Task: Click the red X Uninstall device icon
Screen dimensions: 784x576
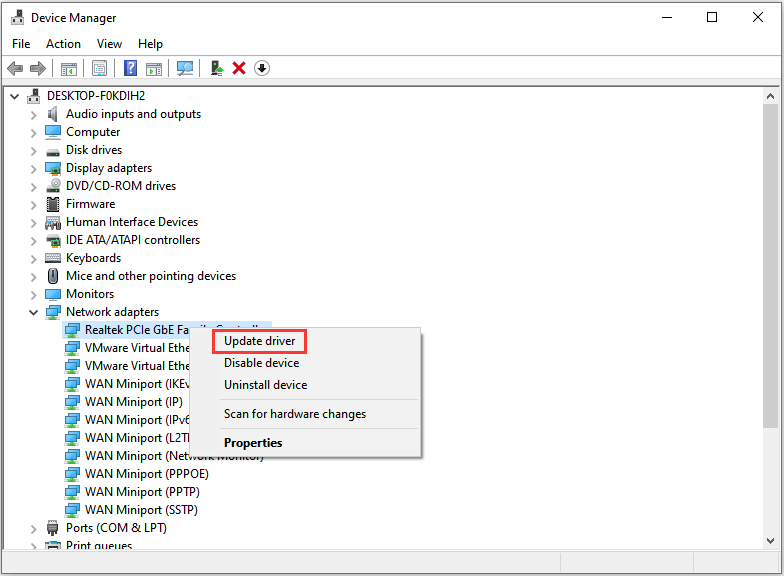Action: (x=239, y=68)
